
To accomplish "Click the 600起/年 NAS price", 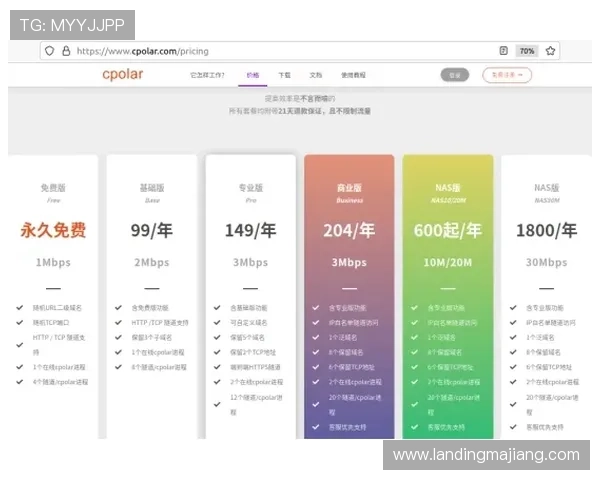I will coord(448,230).
